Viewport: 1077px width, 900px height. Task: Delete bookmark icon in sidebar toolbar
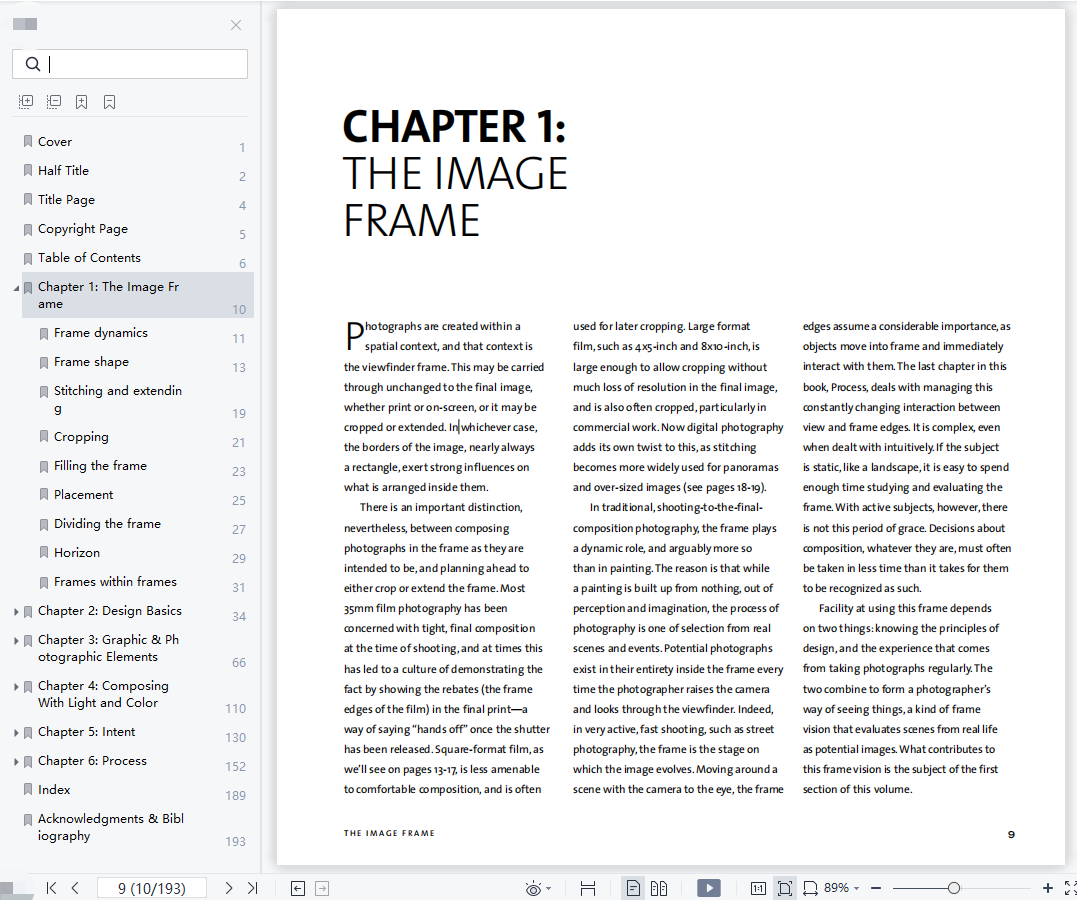click(x=109, y=102)
